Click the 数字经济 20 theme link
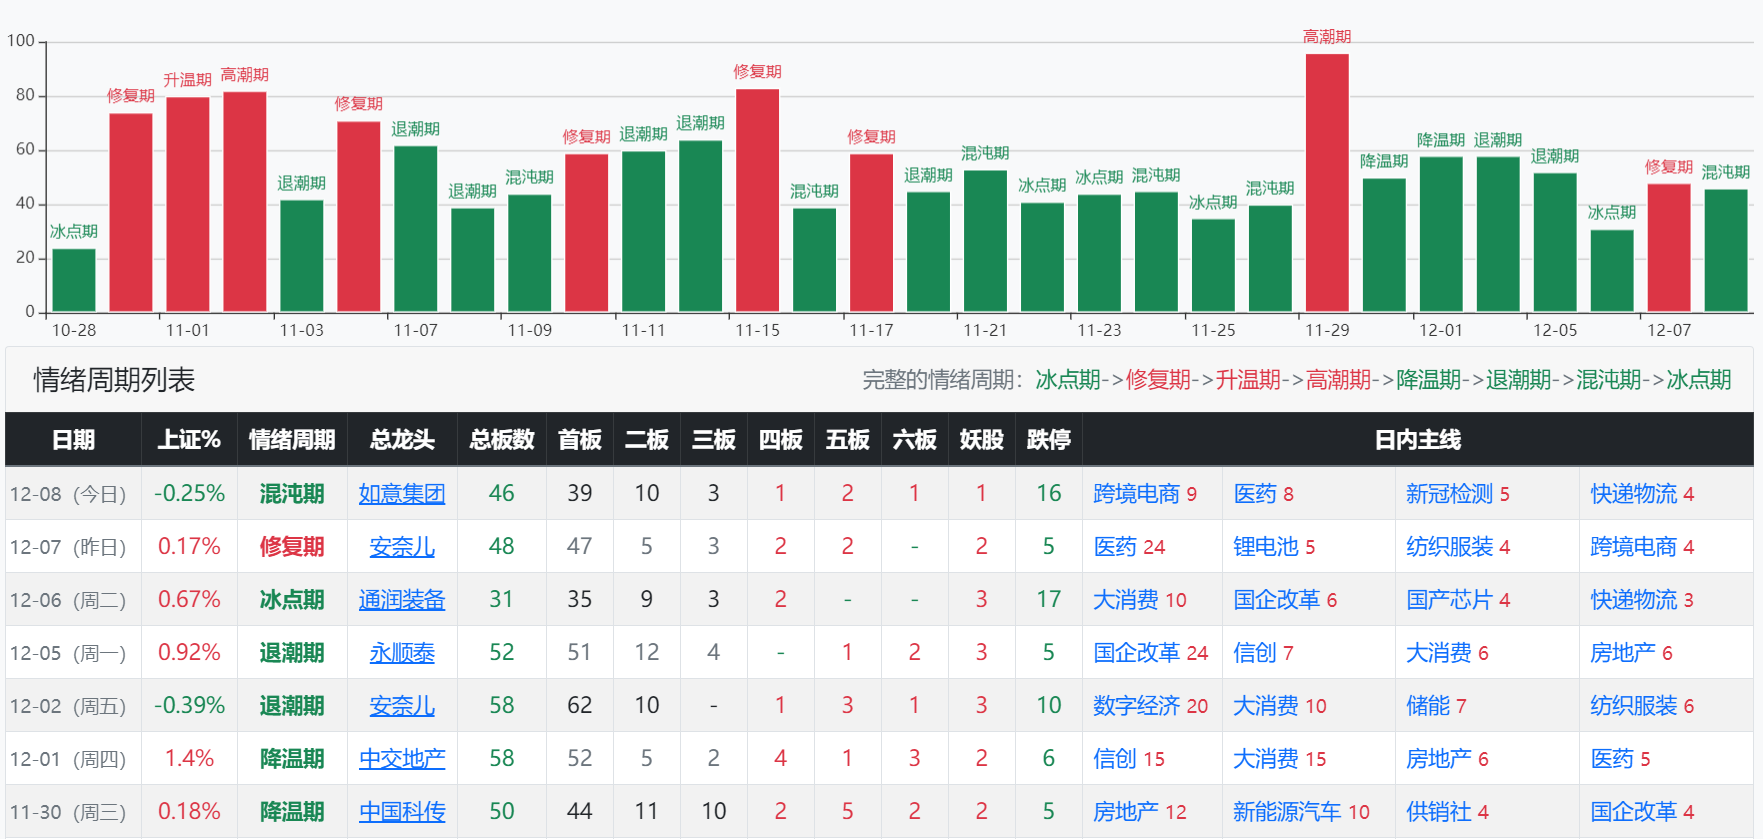 (x=1151, y=706)
